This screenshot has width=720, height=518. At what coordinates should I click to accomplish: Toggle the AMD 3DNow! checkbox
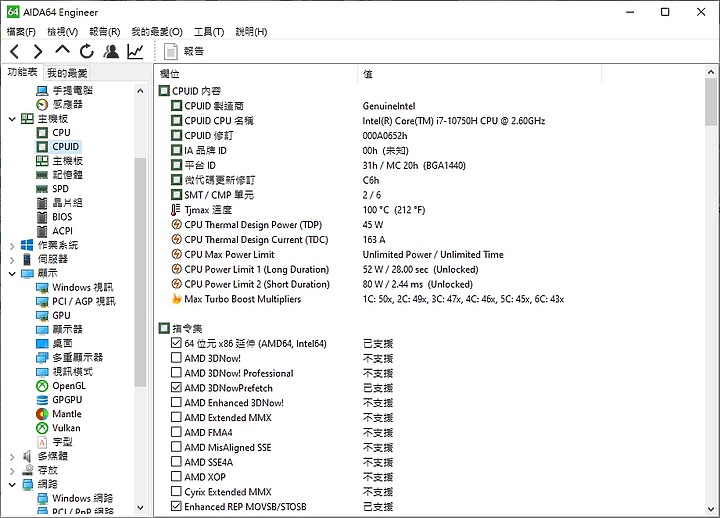pos(176,358)
